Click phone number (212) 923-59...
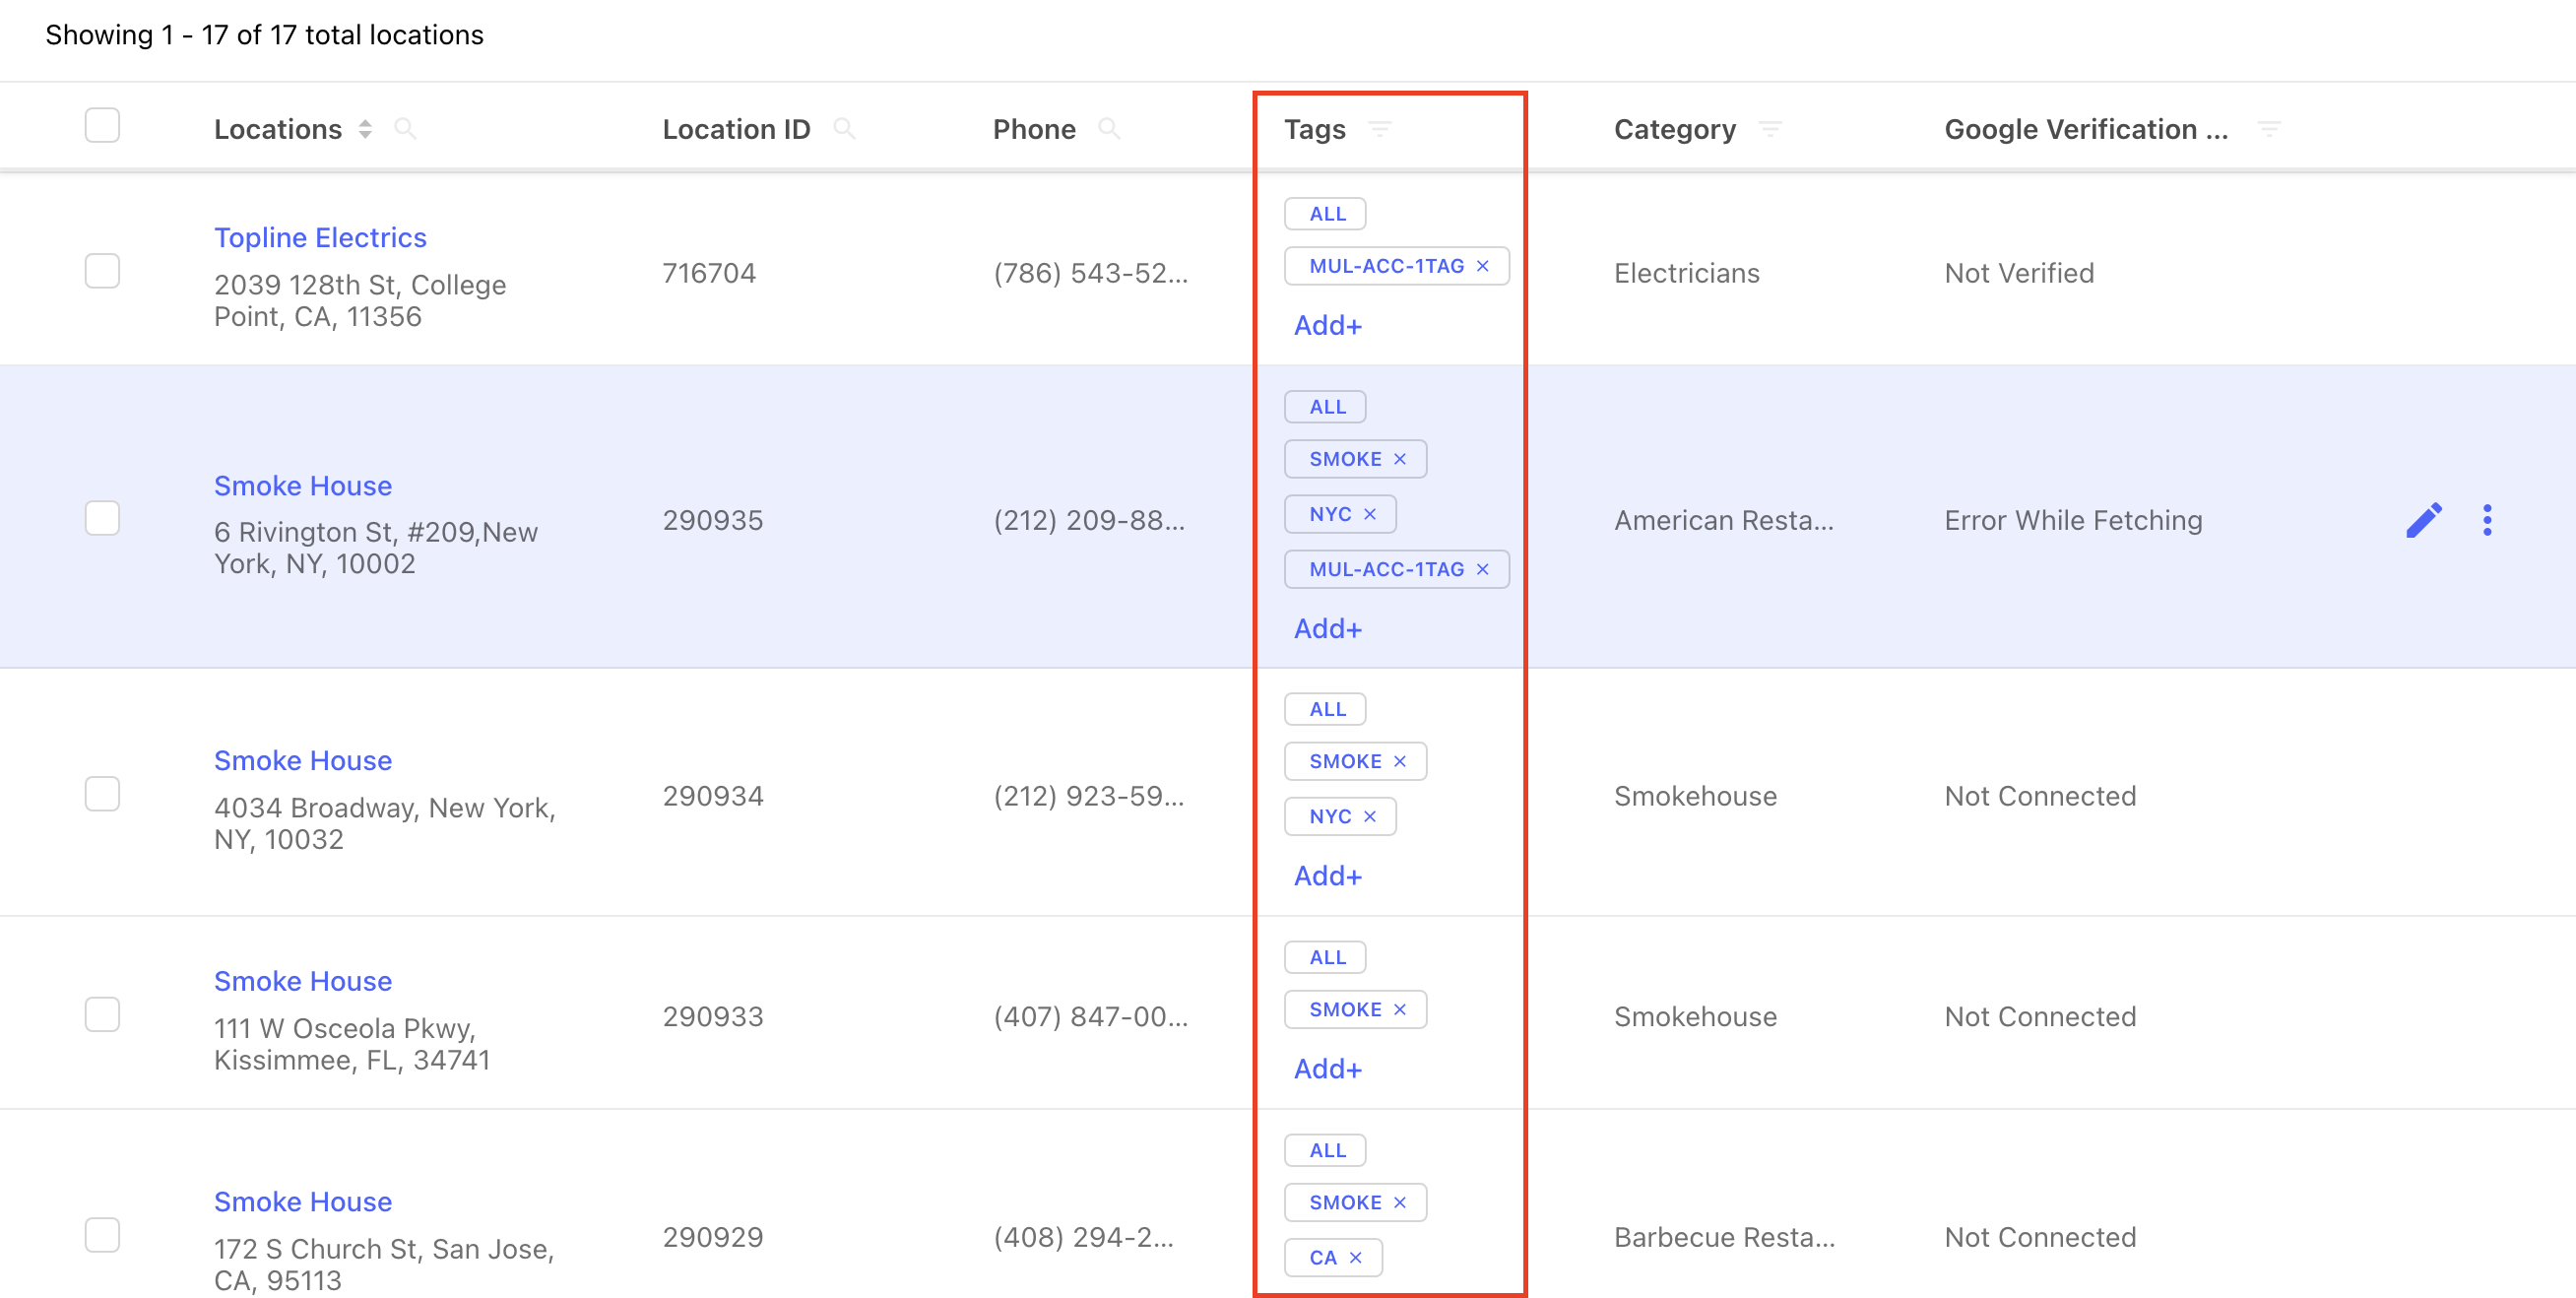The height and width of the screenshot is (1298, 2576). (x=1089, y=796)
